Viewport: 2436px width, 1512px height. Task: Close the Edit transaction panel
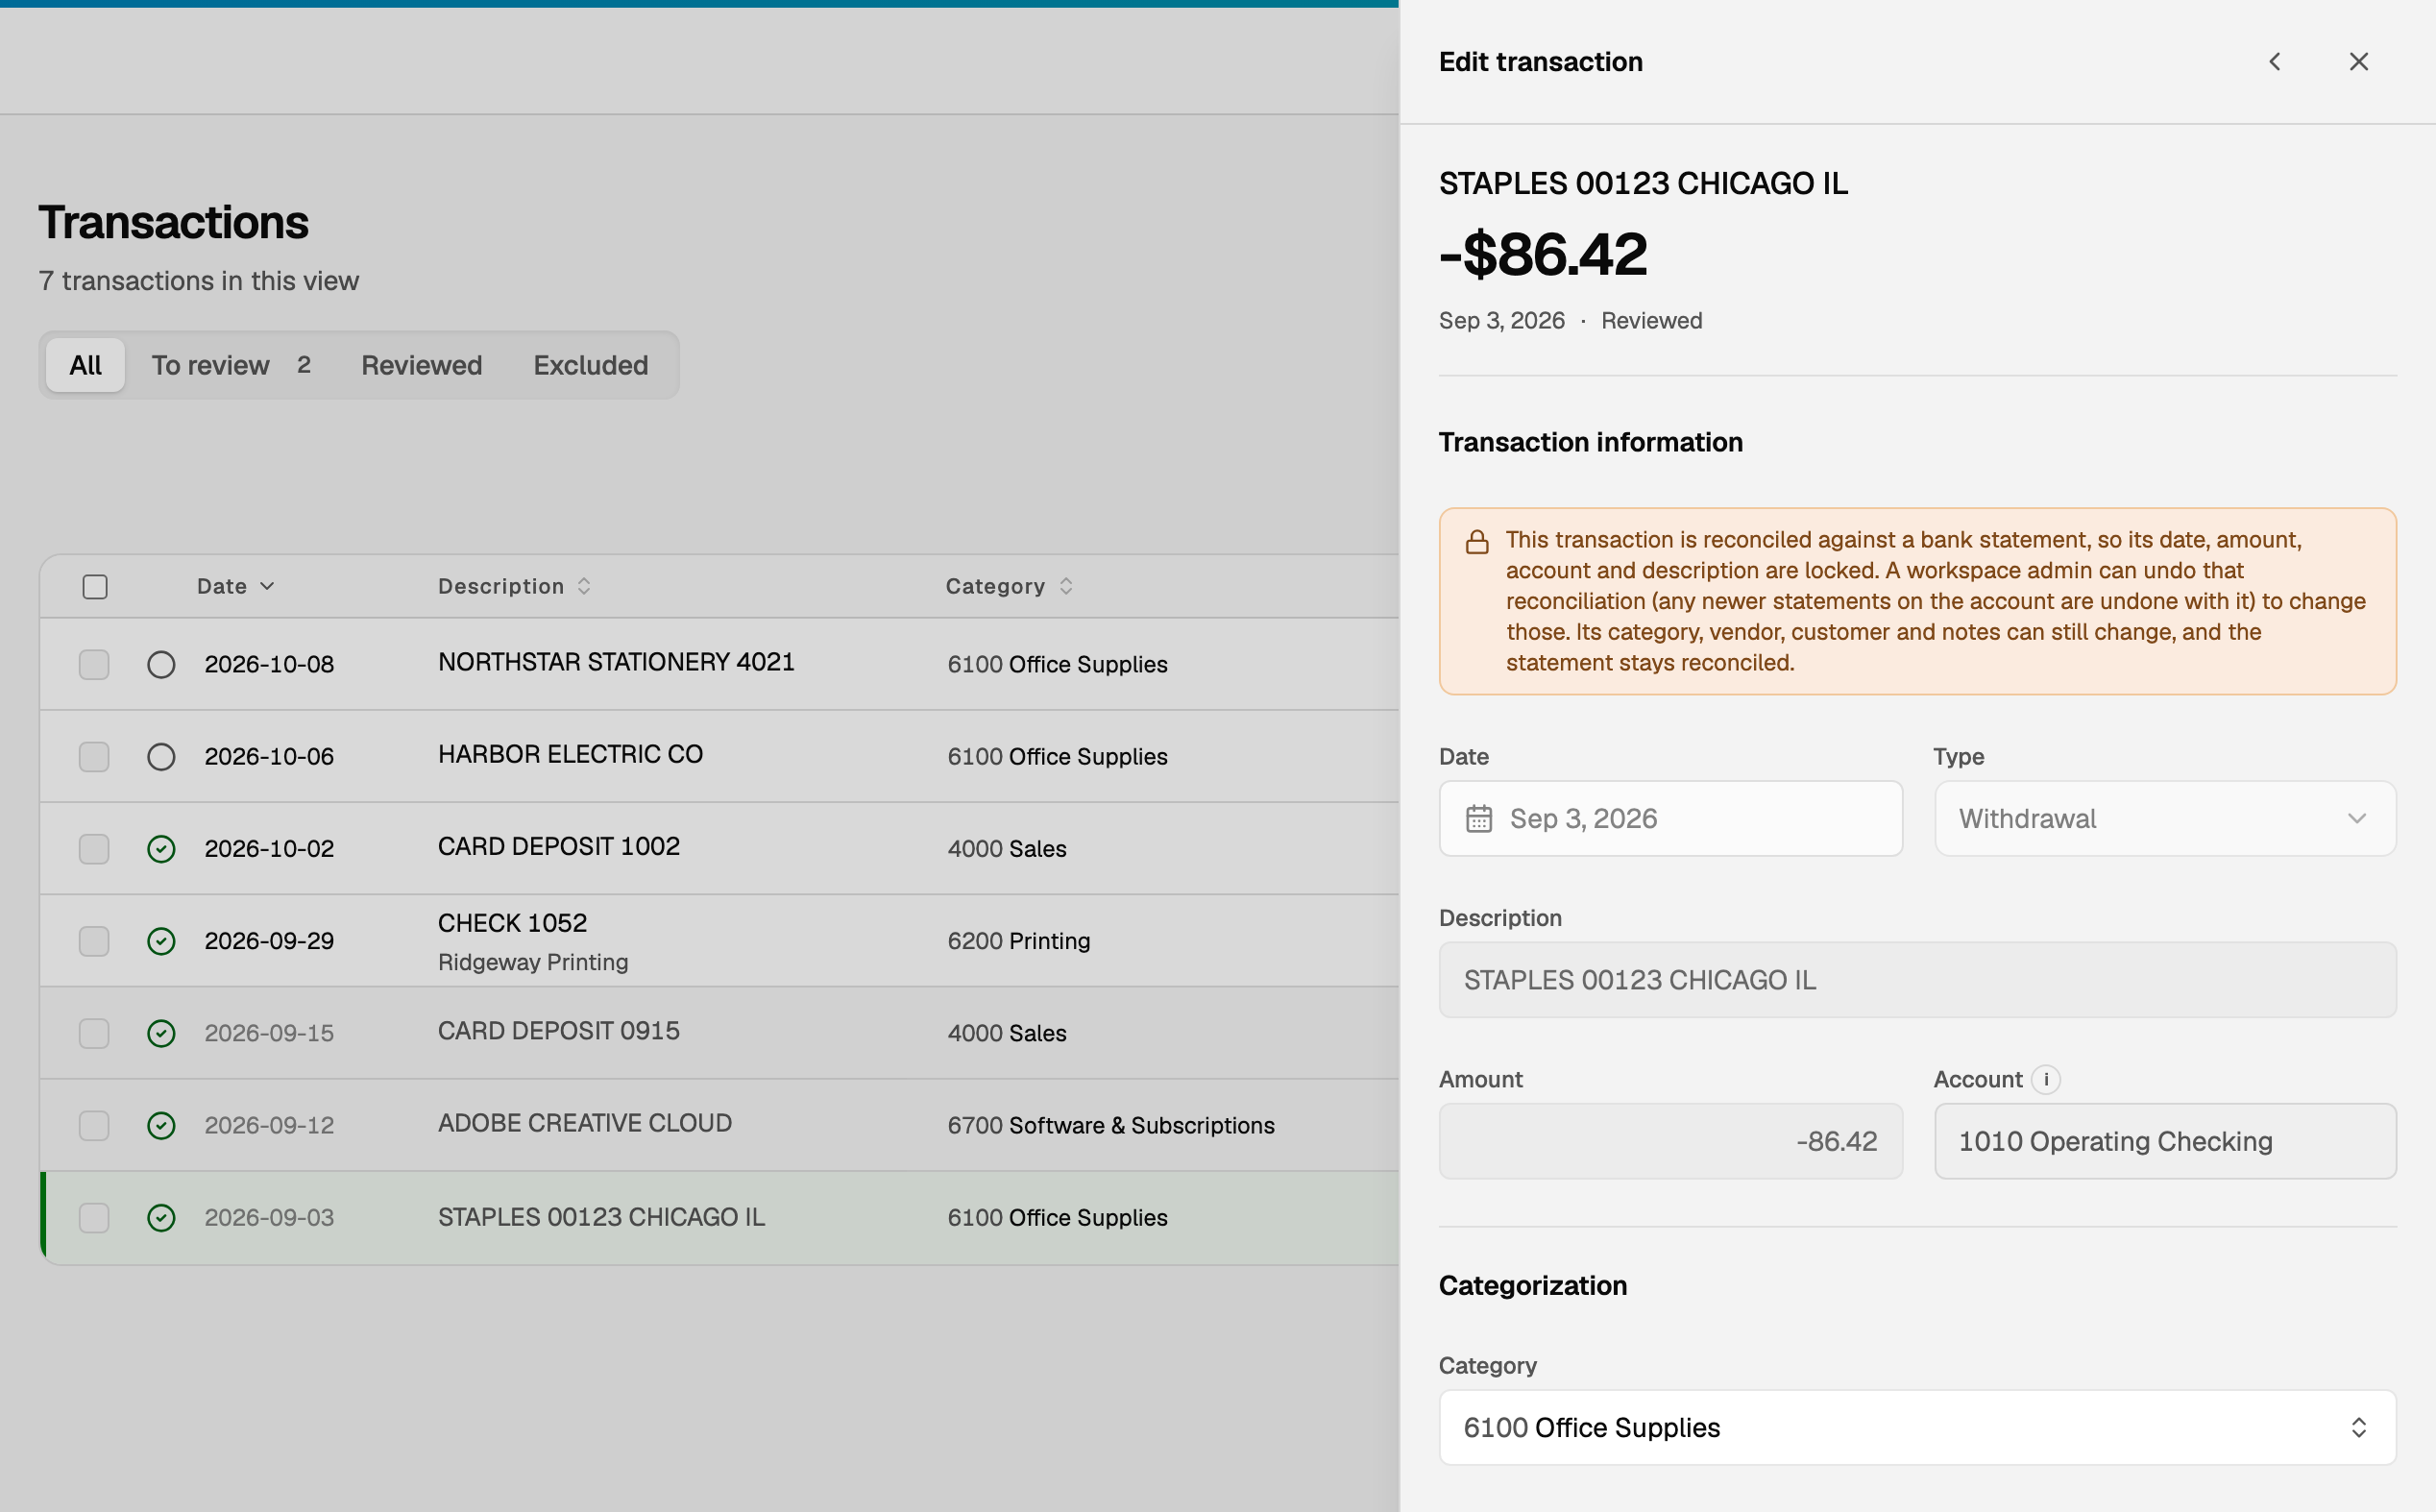[2358, 62]
